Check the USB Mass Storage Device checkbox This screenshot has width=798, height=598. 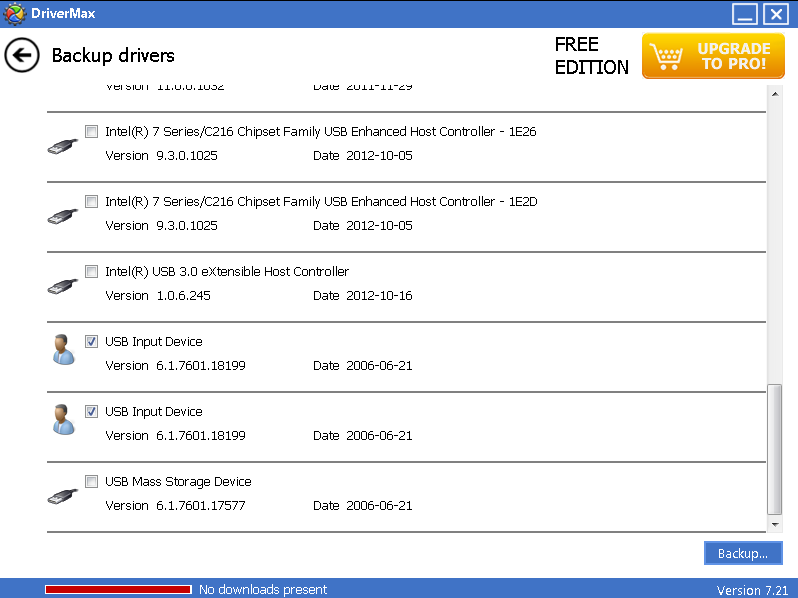point(92,481)
